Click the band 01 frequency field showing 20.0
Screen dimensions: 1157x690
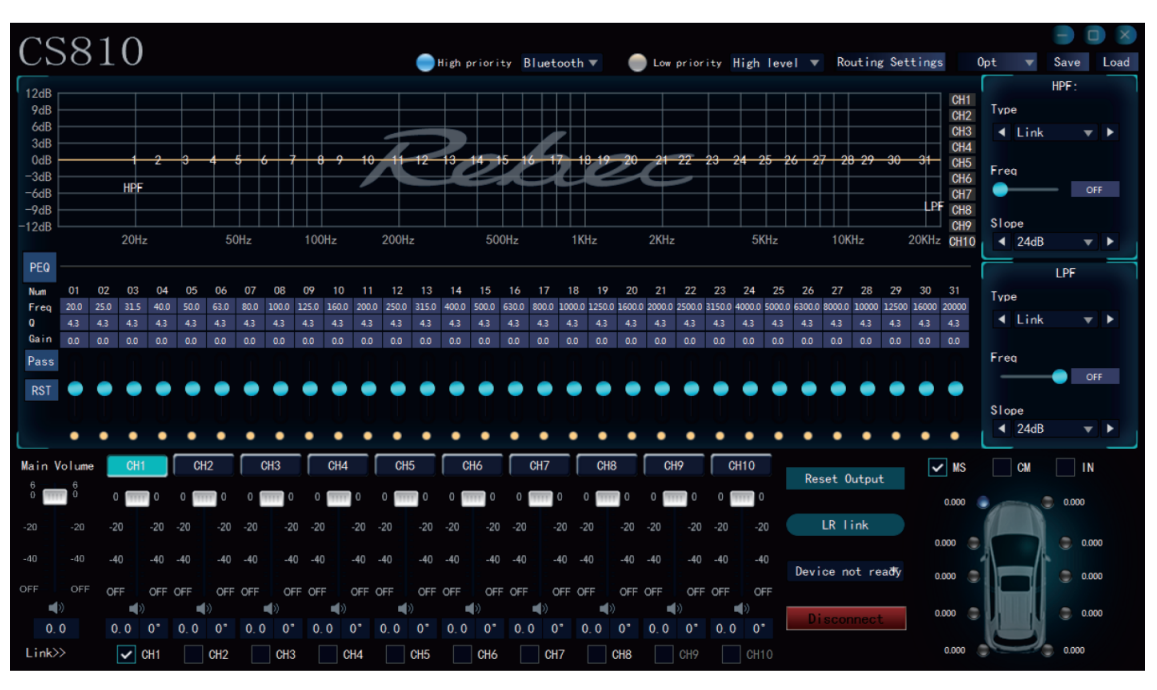(x=74, y=307)
